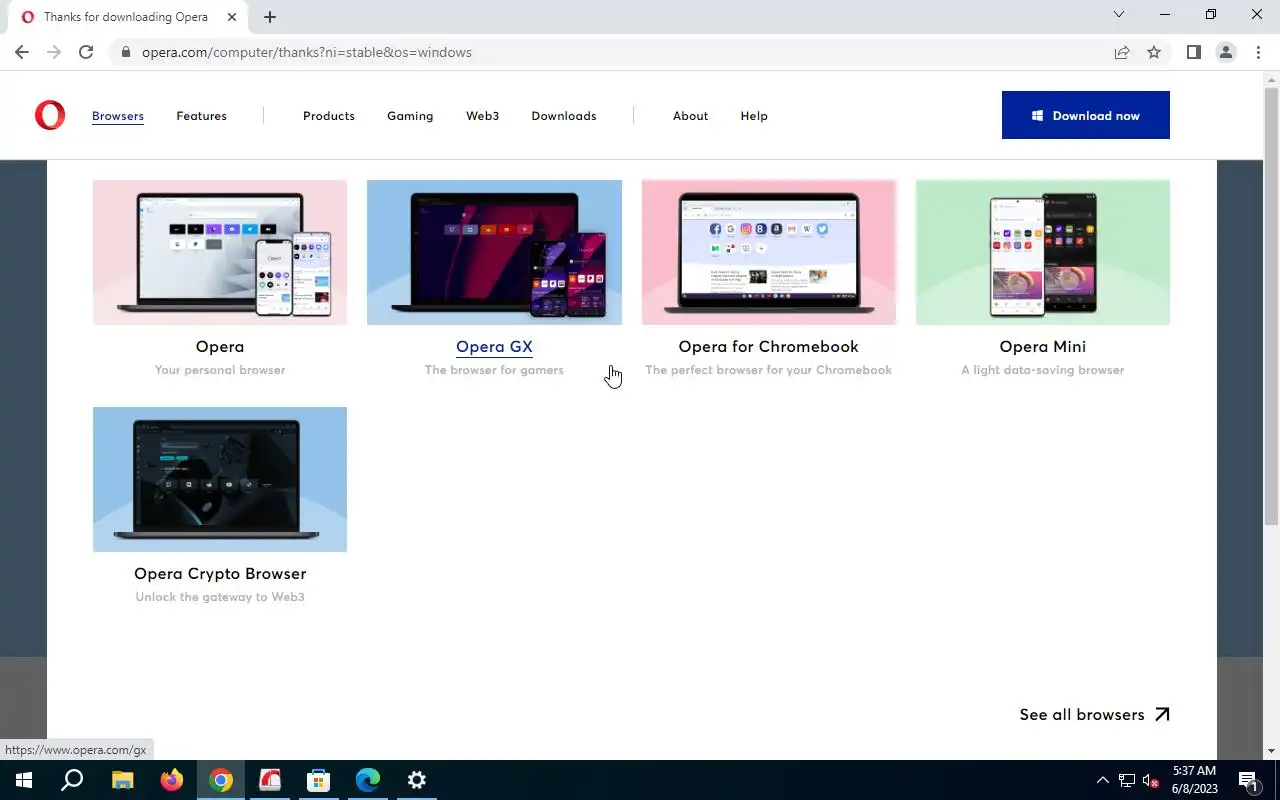Open Chrome three-dot menu
This screenshot has width=1280, height=800.
coord(1257,52)
